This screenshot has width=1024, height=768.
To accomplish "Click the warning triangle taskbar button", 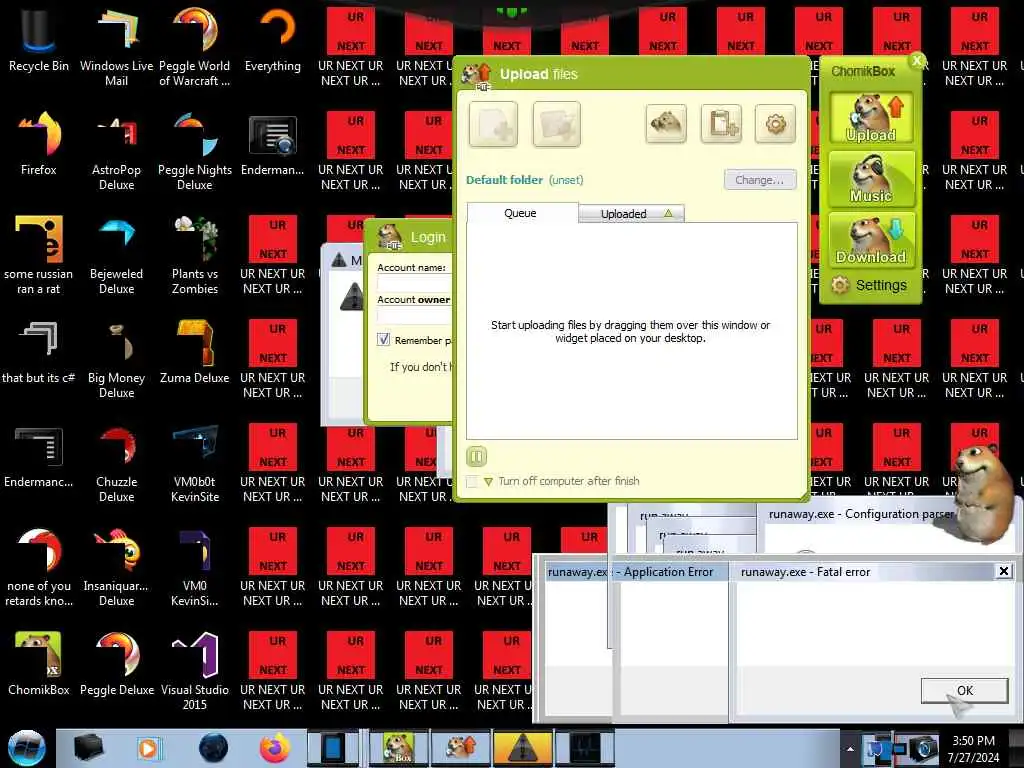I will (x=522, y=748).
